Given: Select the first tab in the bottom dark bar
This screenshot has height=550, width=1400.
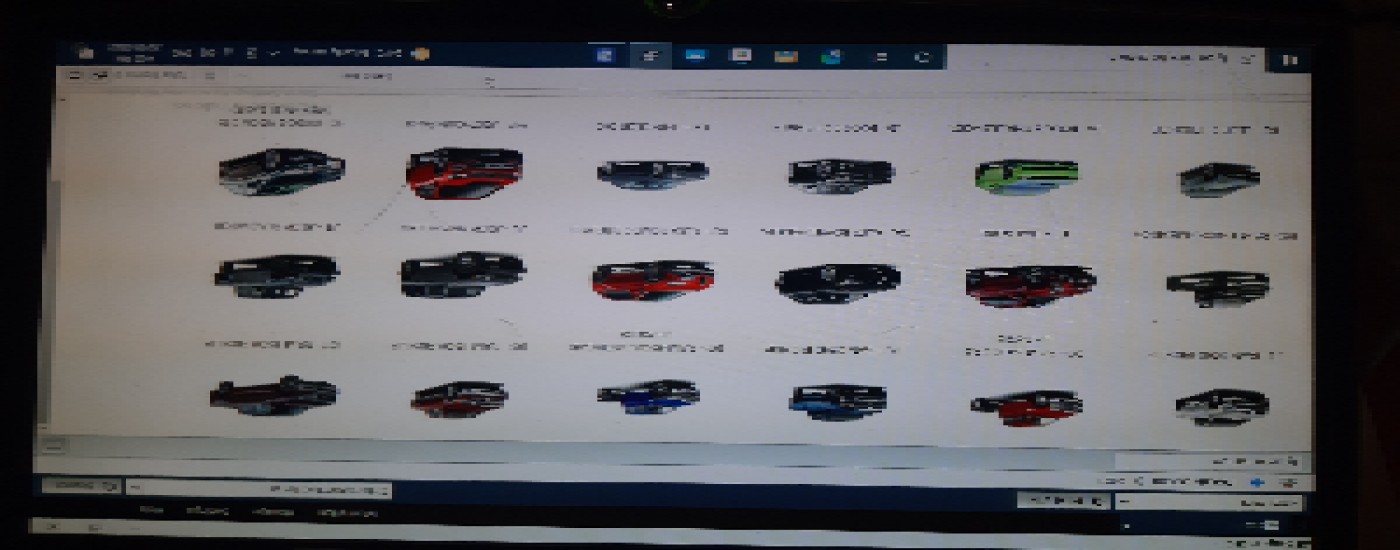Looking at the screenshot, I should pyautogui.click(x=152, y=512).
